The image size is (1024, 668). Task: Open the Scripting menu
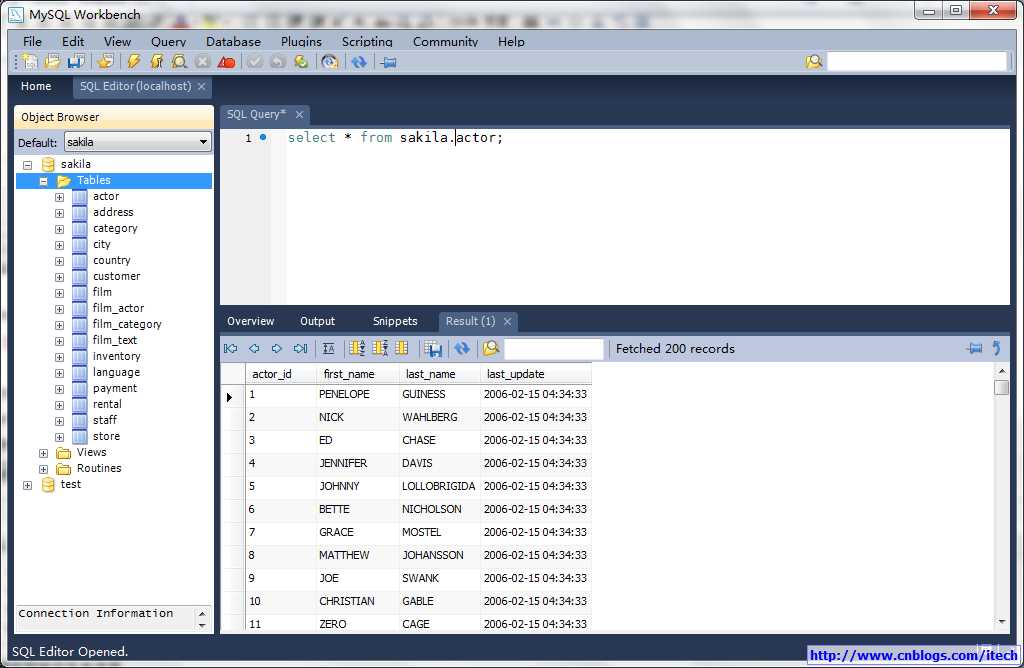coord(367,41)
